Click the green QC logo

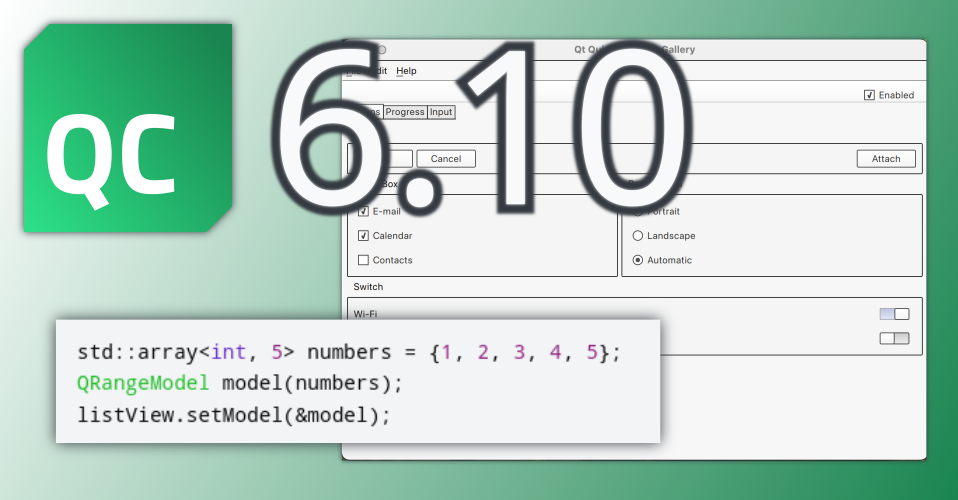127,128
